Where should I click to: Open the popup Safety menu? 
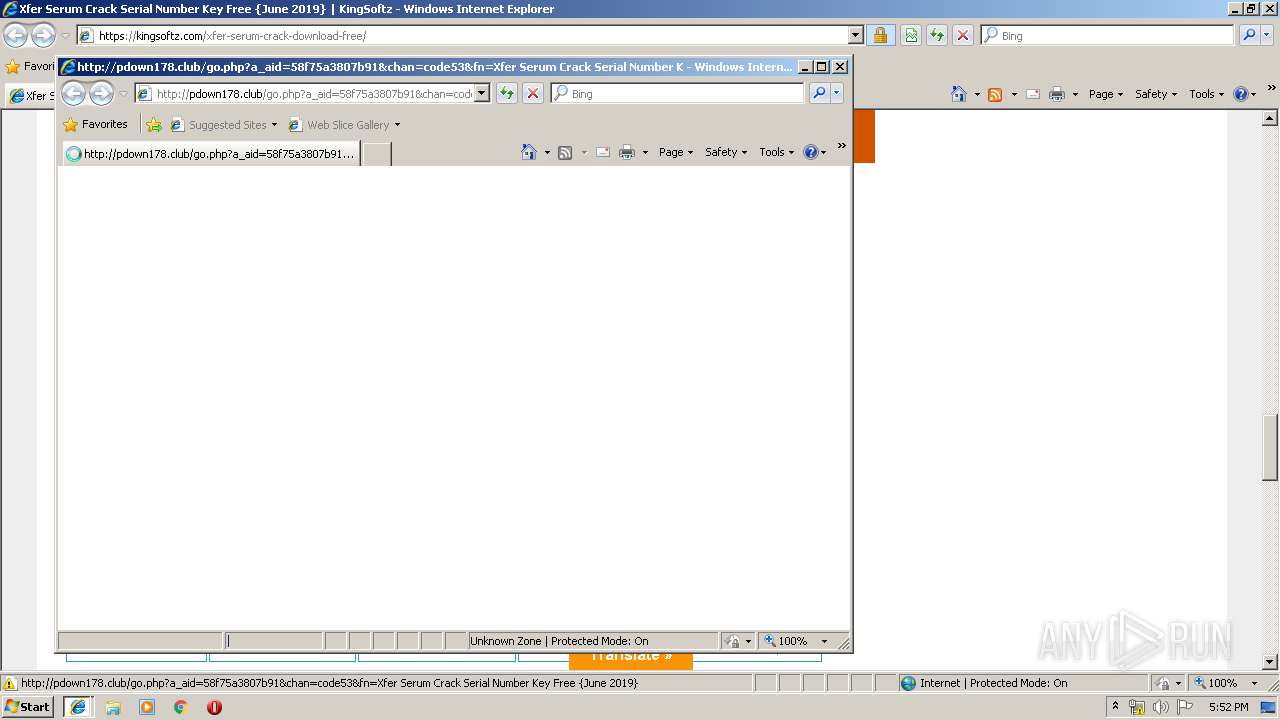(x=726, y=152)
